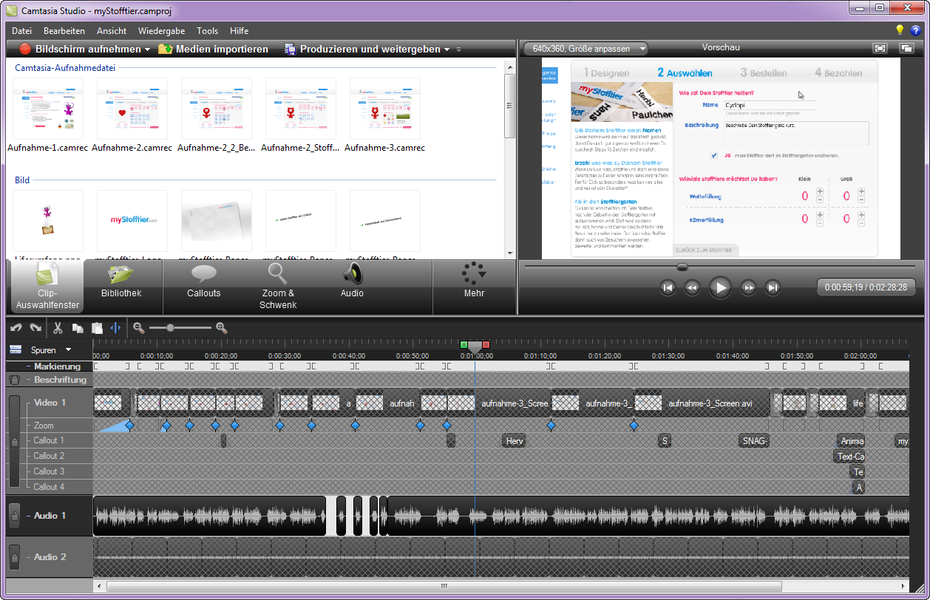The height and width of the screenshot is (600, 930).
Task: Redo the last undone edit
Action: click(36, 327)
